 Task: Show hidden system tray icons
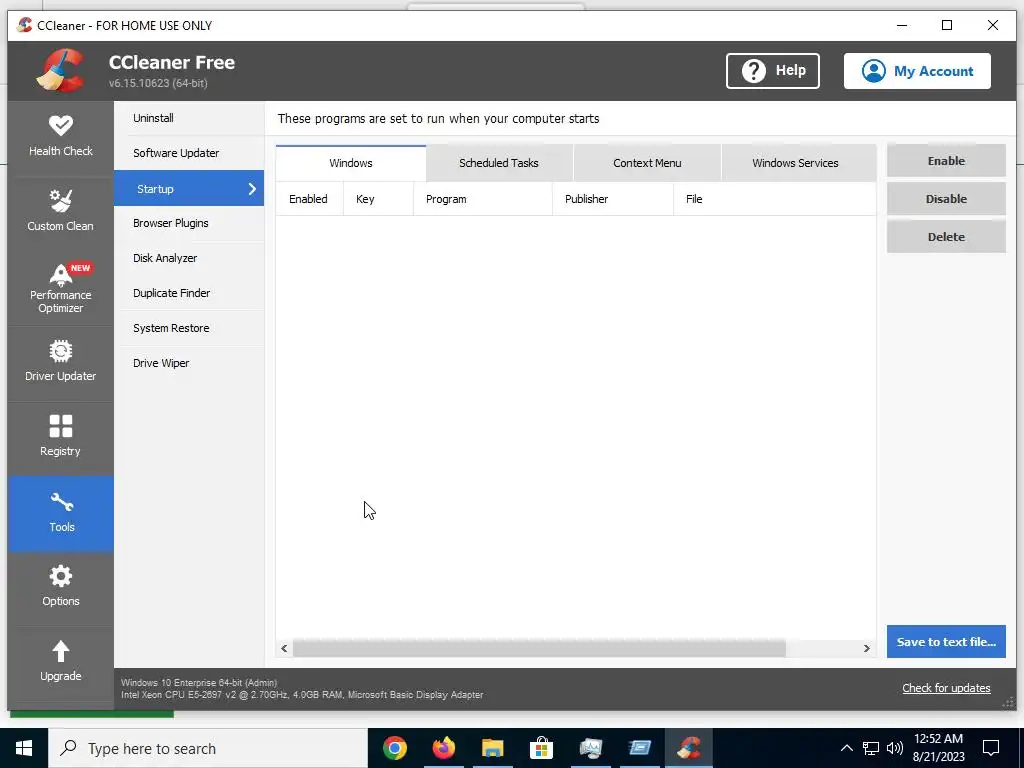(x=846, y=748)
